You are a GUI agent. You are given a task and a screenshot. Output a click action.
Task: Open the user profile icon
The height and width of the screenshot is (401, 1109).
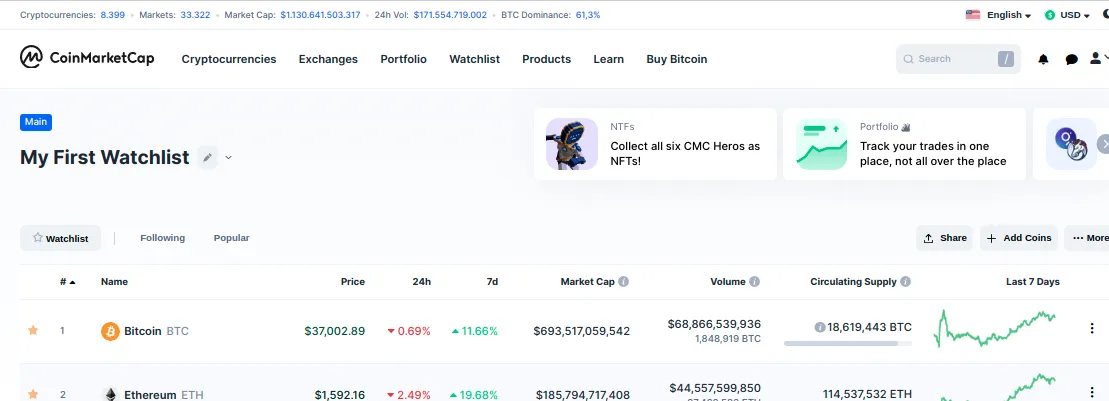[x=1096, y=59]
